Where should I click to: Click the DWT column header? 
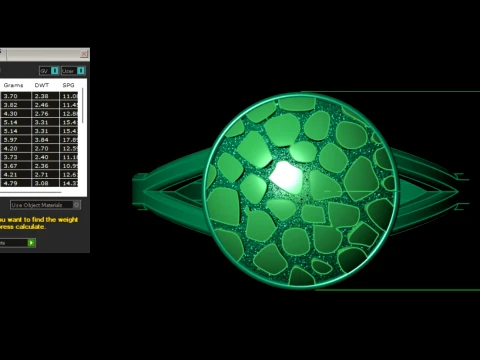tap(42, 85)
